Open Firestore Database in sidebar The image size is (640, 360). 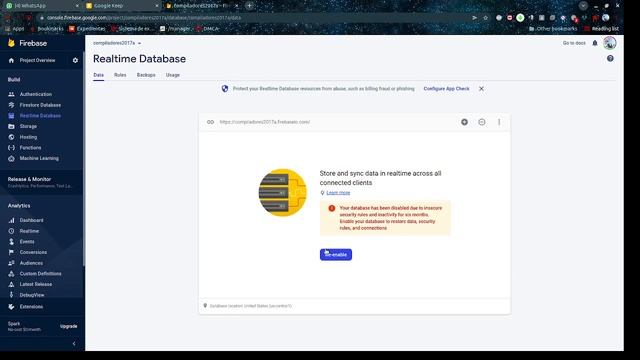[x=40, y=105]
